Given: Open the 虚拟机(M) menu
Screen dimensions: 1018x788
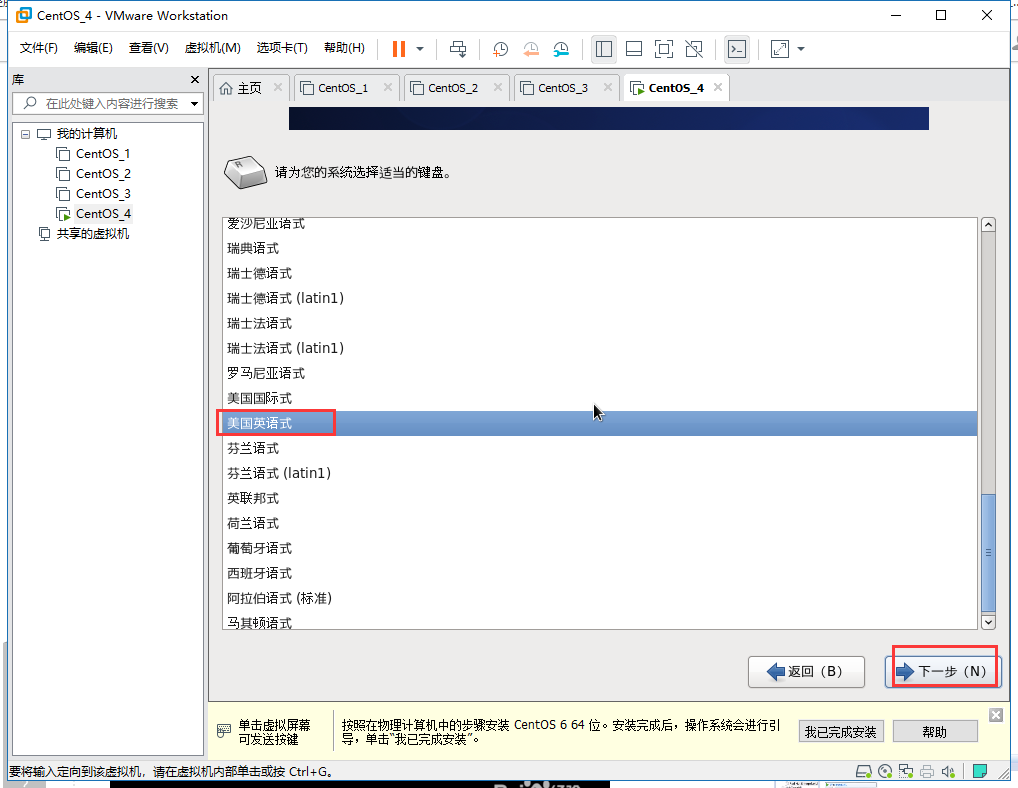Looking at the screenshot, I should coord(212,48).
